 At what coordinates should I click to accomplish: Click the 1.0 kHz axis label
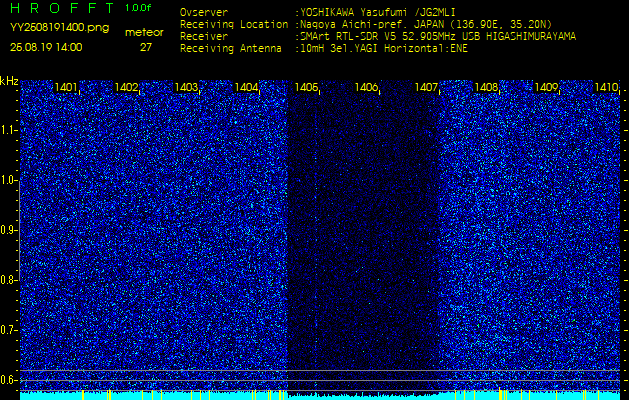point(7,181)
